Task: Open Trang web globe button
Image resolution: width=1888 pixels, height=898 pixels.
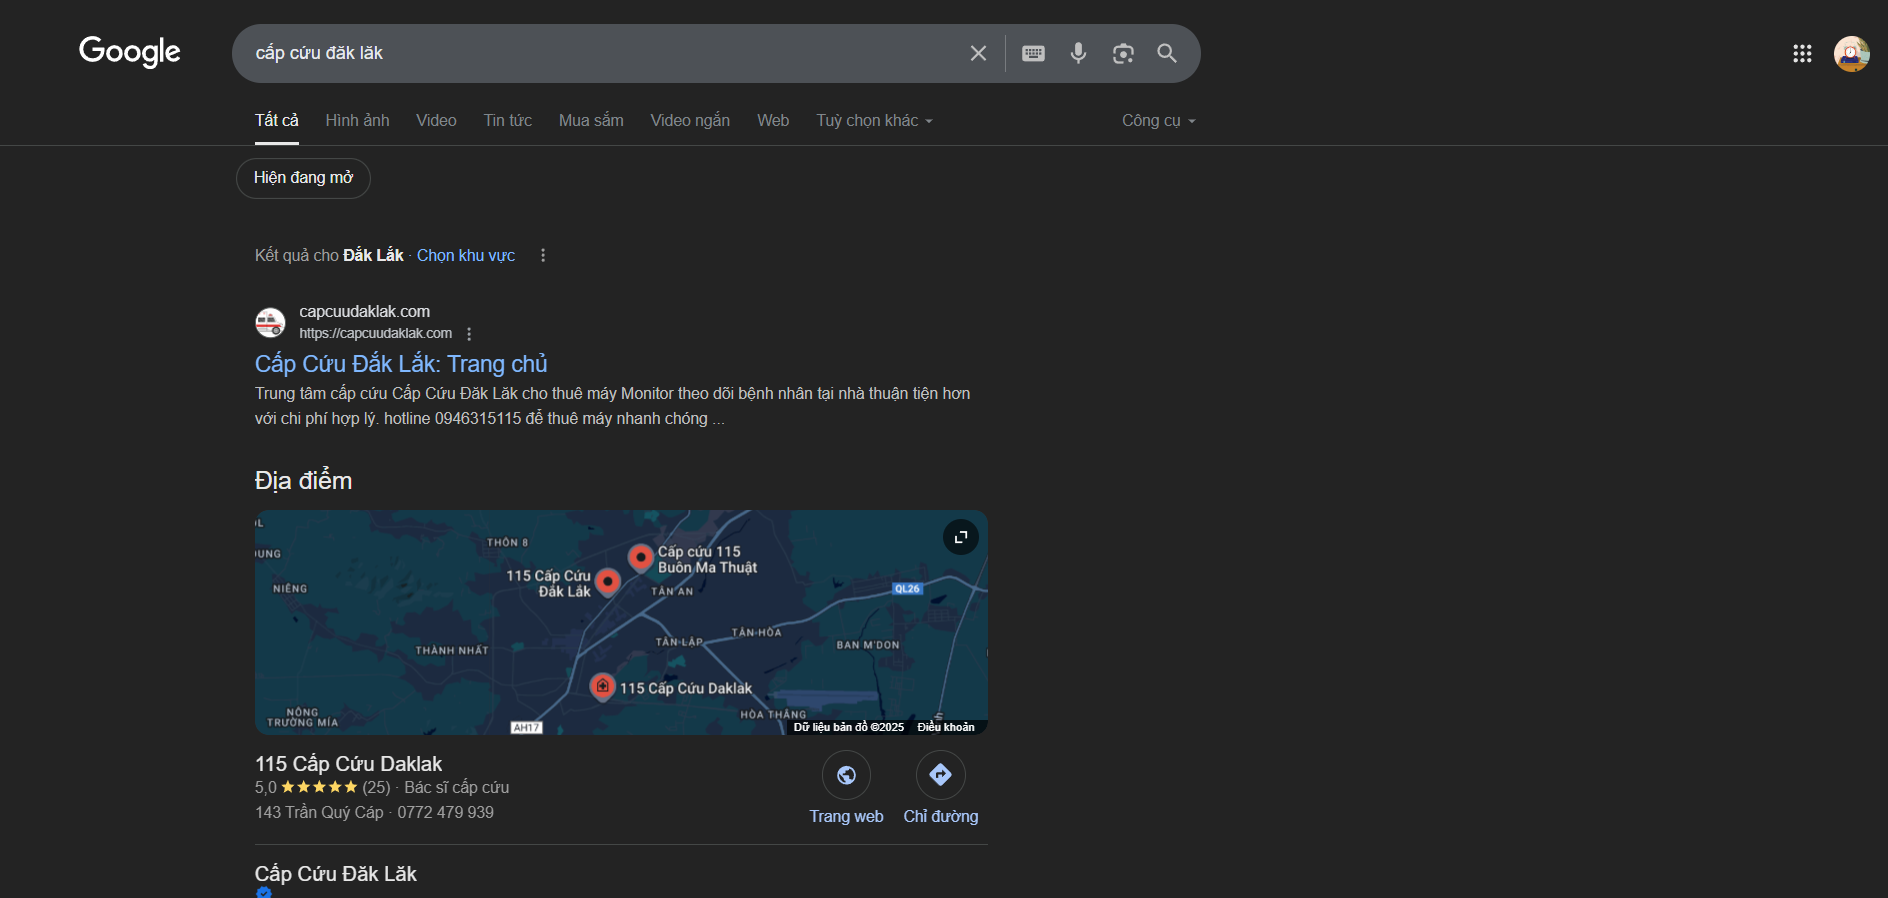Action: click(x=846, y=775)
